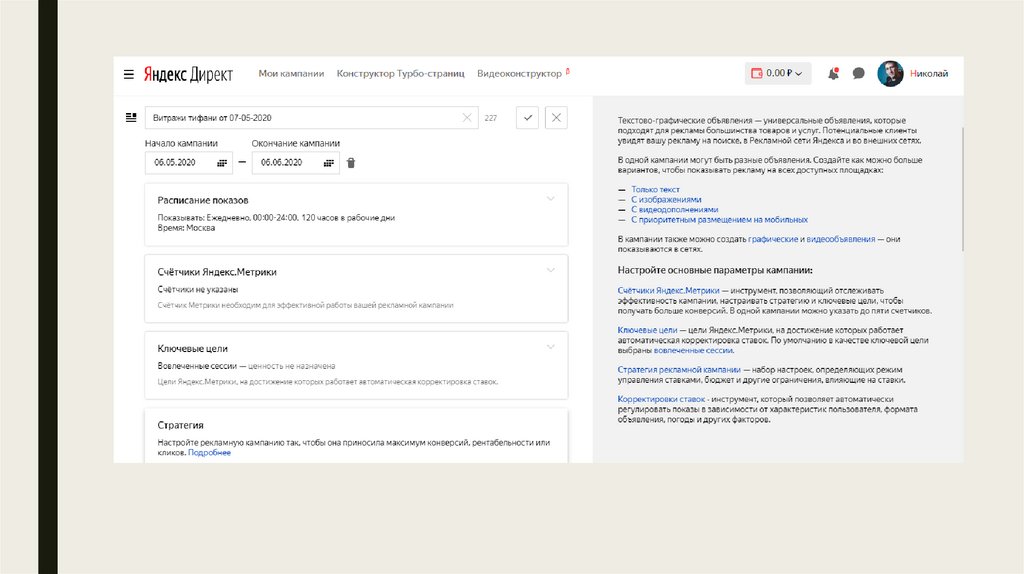Open the Корректировки ставок help link
The image size is (1024, 574).
662,399
